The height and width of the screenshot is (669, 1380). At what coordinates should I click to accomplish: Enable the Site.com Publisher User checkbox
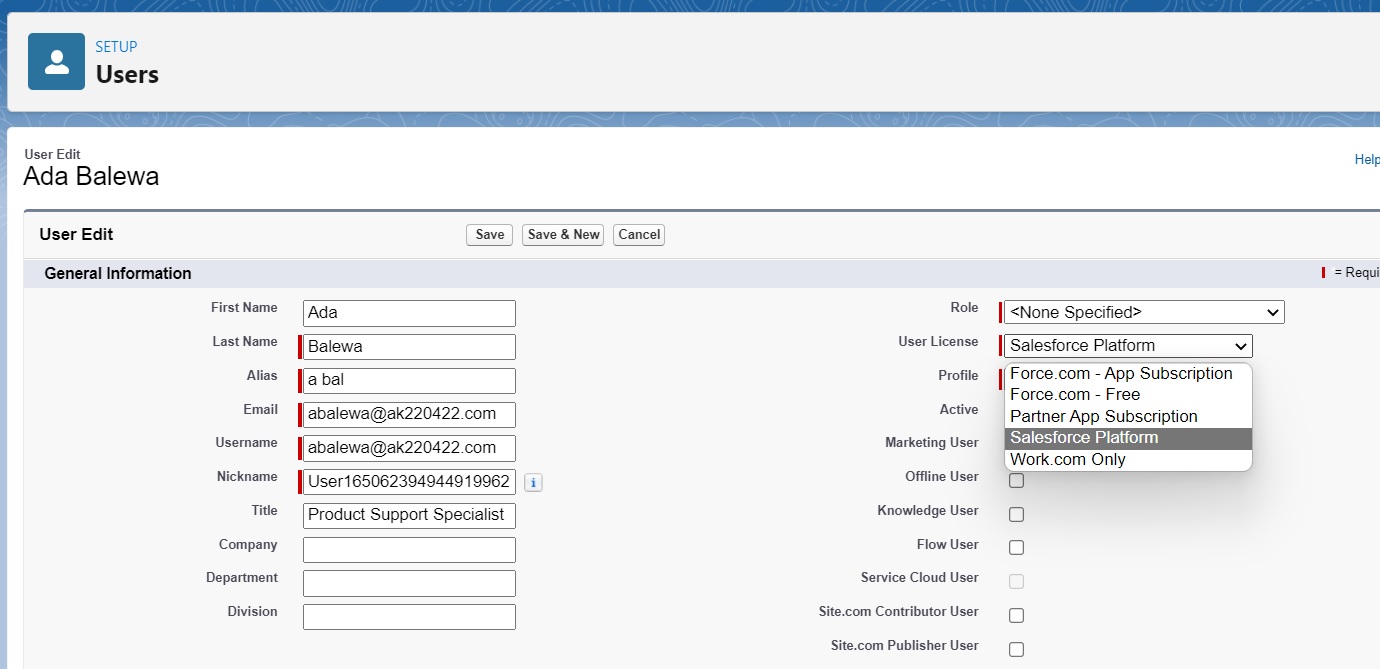1016,649
